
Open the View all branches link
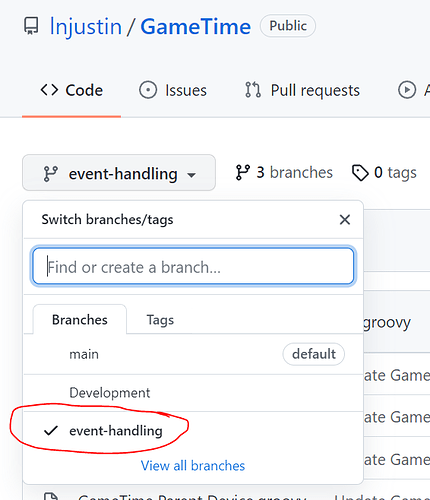[x=193, y=466]
